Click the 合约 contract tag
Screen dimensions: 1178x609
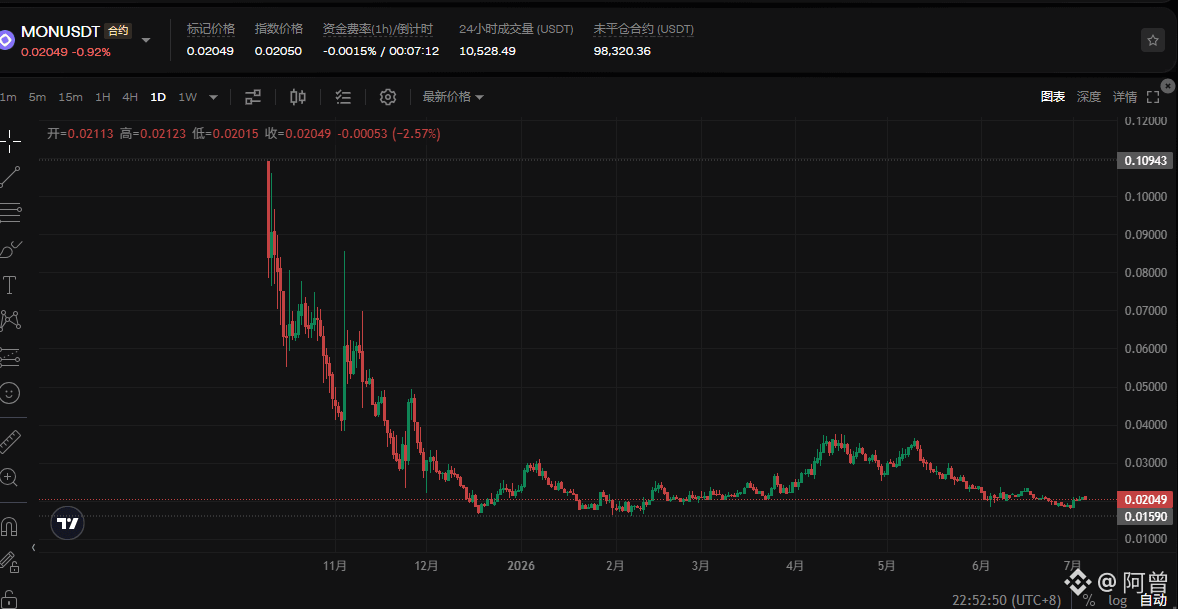tap(118, 32)
